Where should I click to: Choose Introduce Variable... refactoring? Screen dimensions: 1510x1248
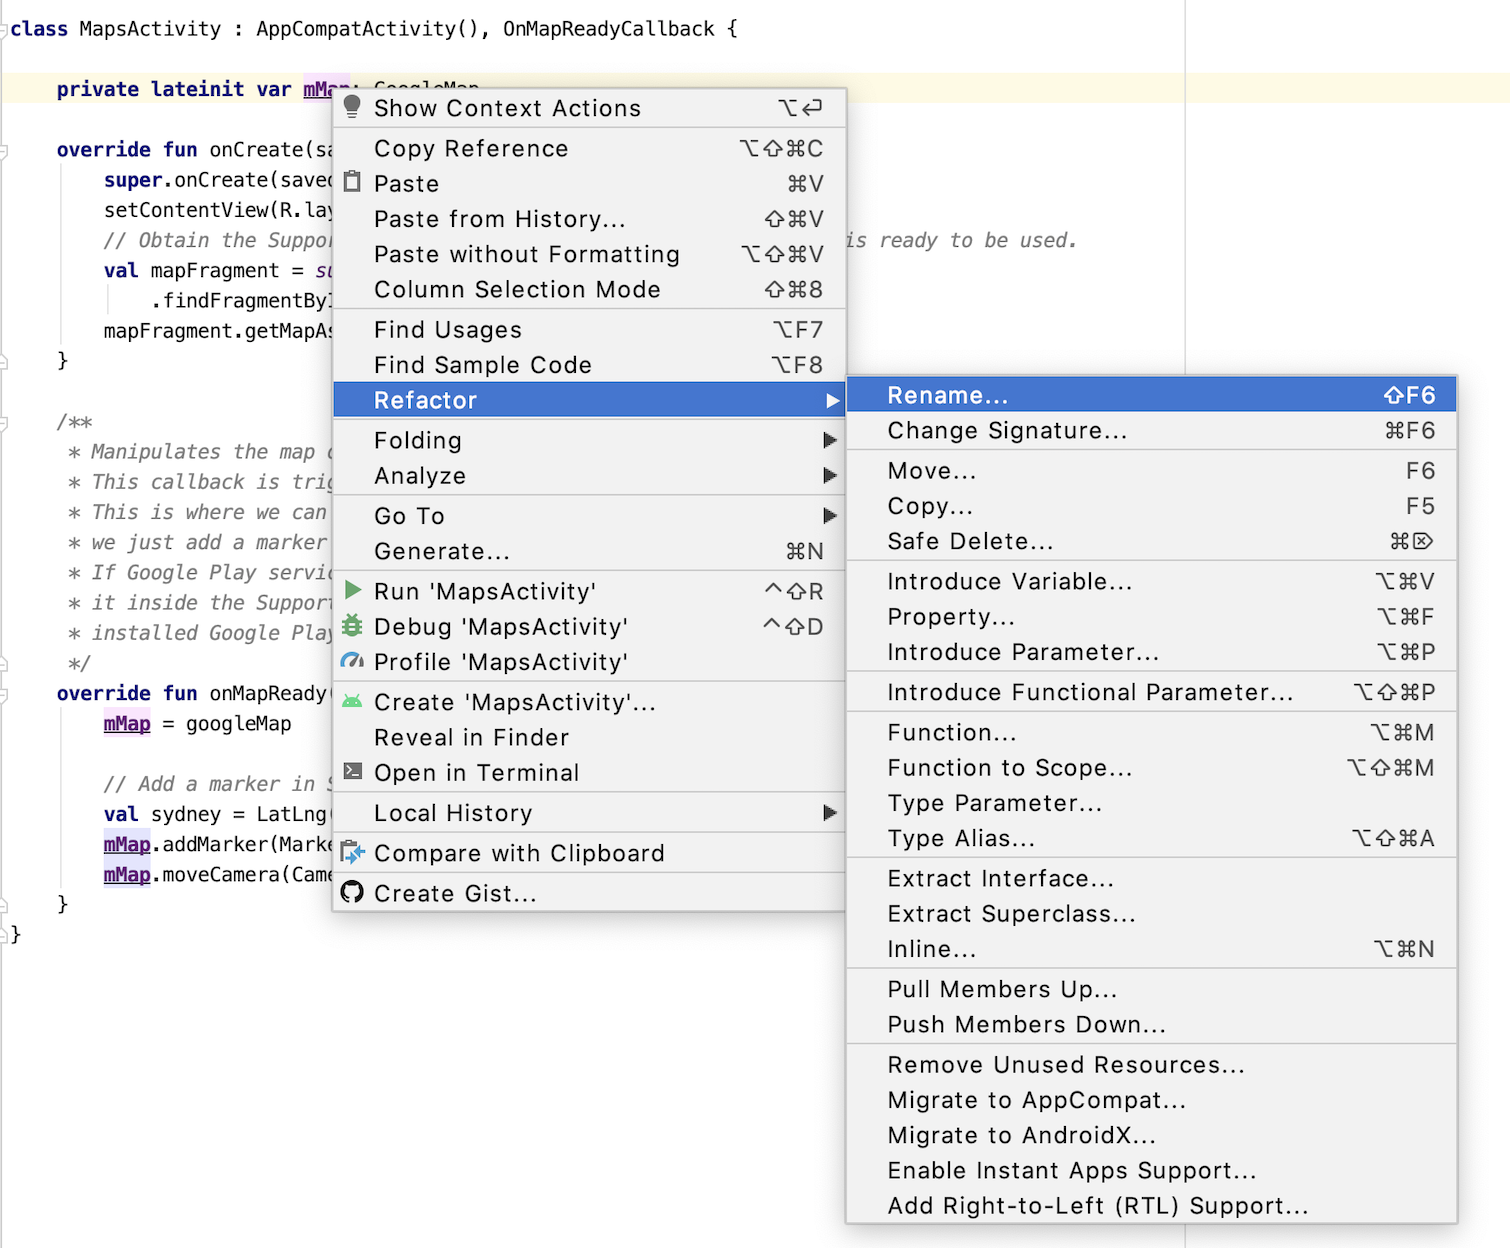(1009, 581)
